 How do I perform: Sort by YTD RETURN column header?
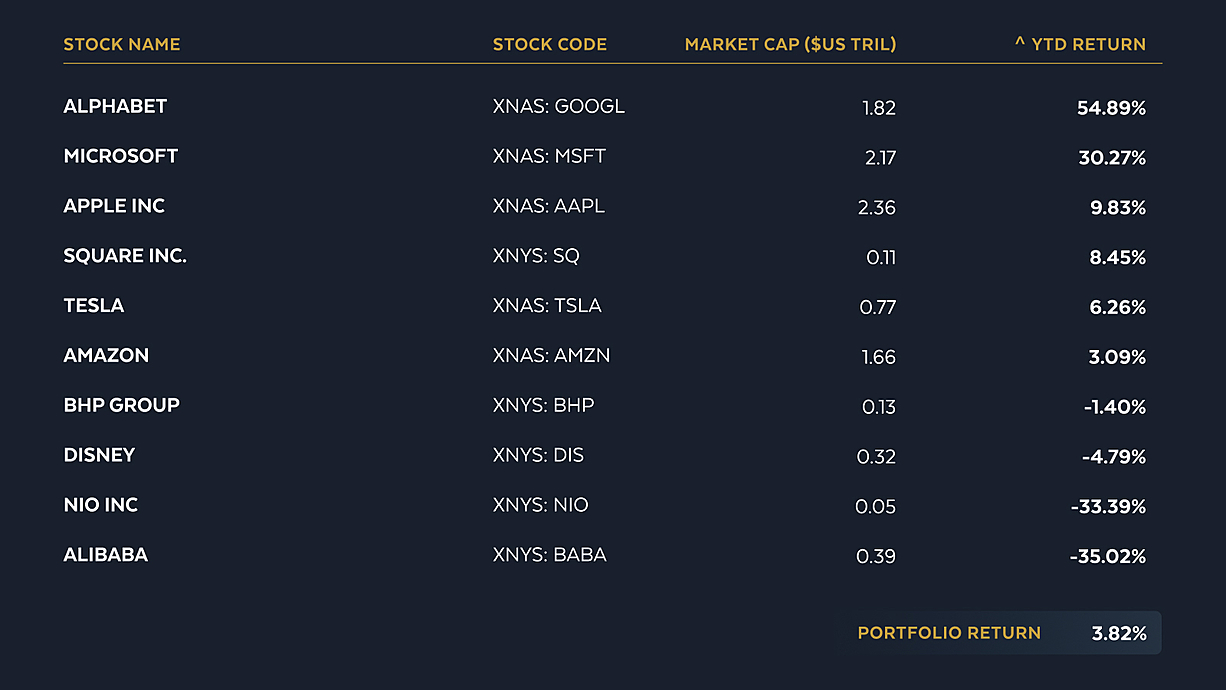pos(1080,44)
